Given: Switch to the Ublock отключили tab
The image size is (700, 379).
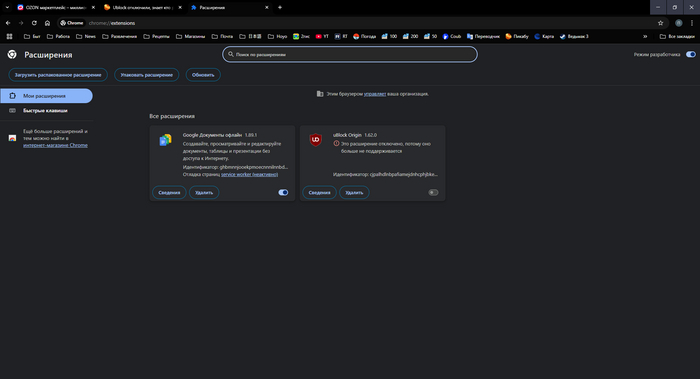Looking at the screenshot, I should click(x=142, y=8).
